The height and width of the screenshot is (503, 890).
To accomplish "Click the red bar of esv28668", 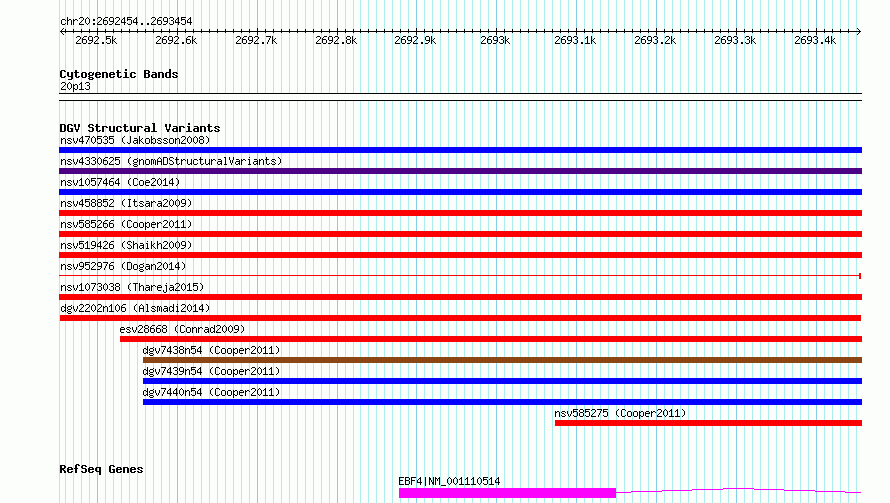I will click(x=491, y=339).
